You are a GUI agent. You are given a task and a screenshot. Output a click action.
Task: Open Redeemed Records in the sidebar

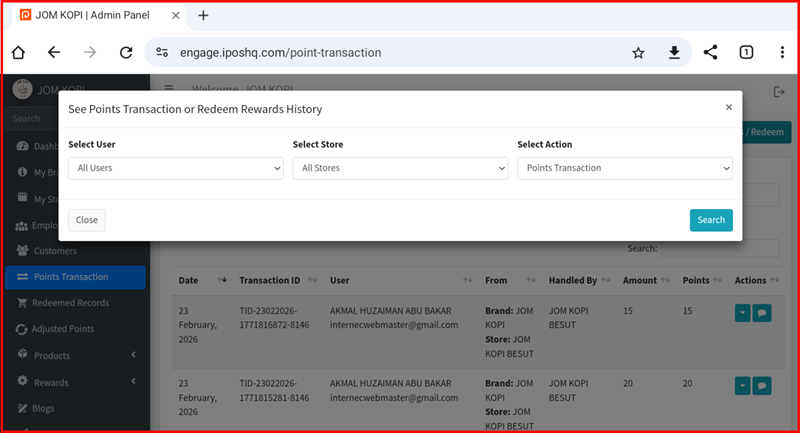click(70, 303)
